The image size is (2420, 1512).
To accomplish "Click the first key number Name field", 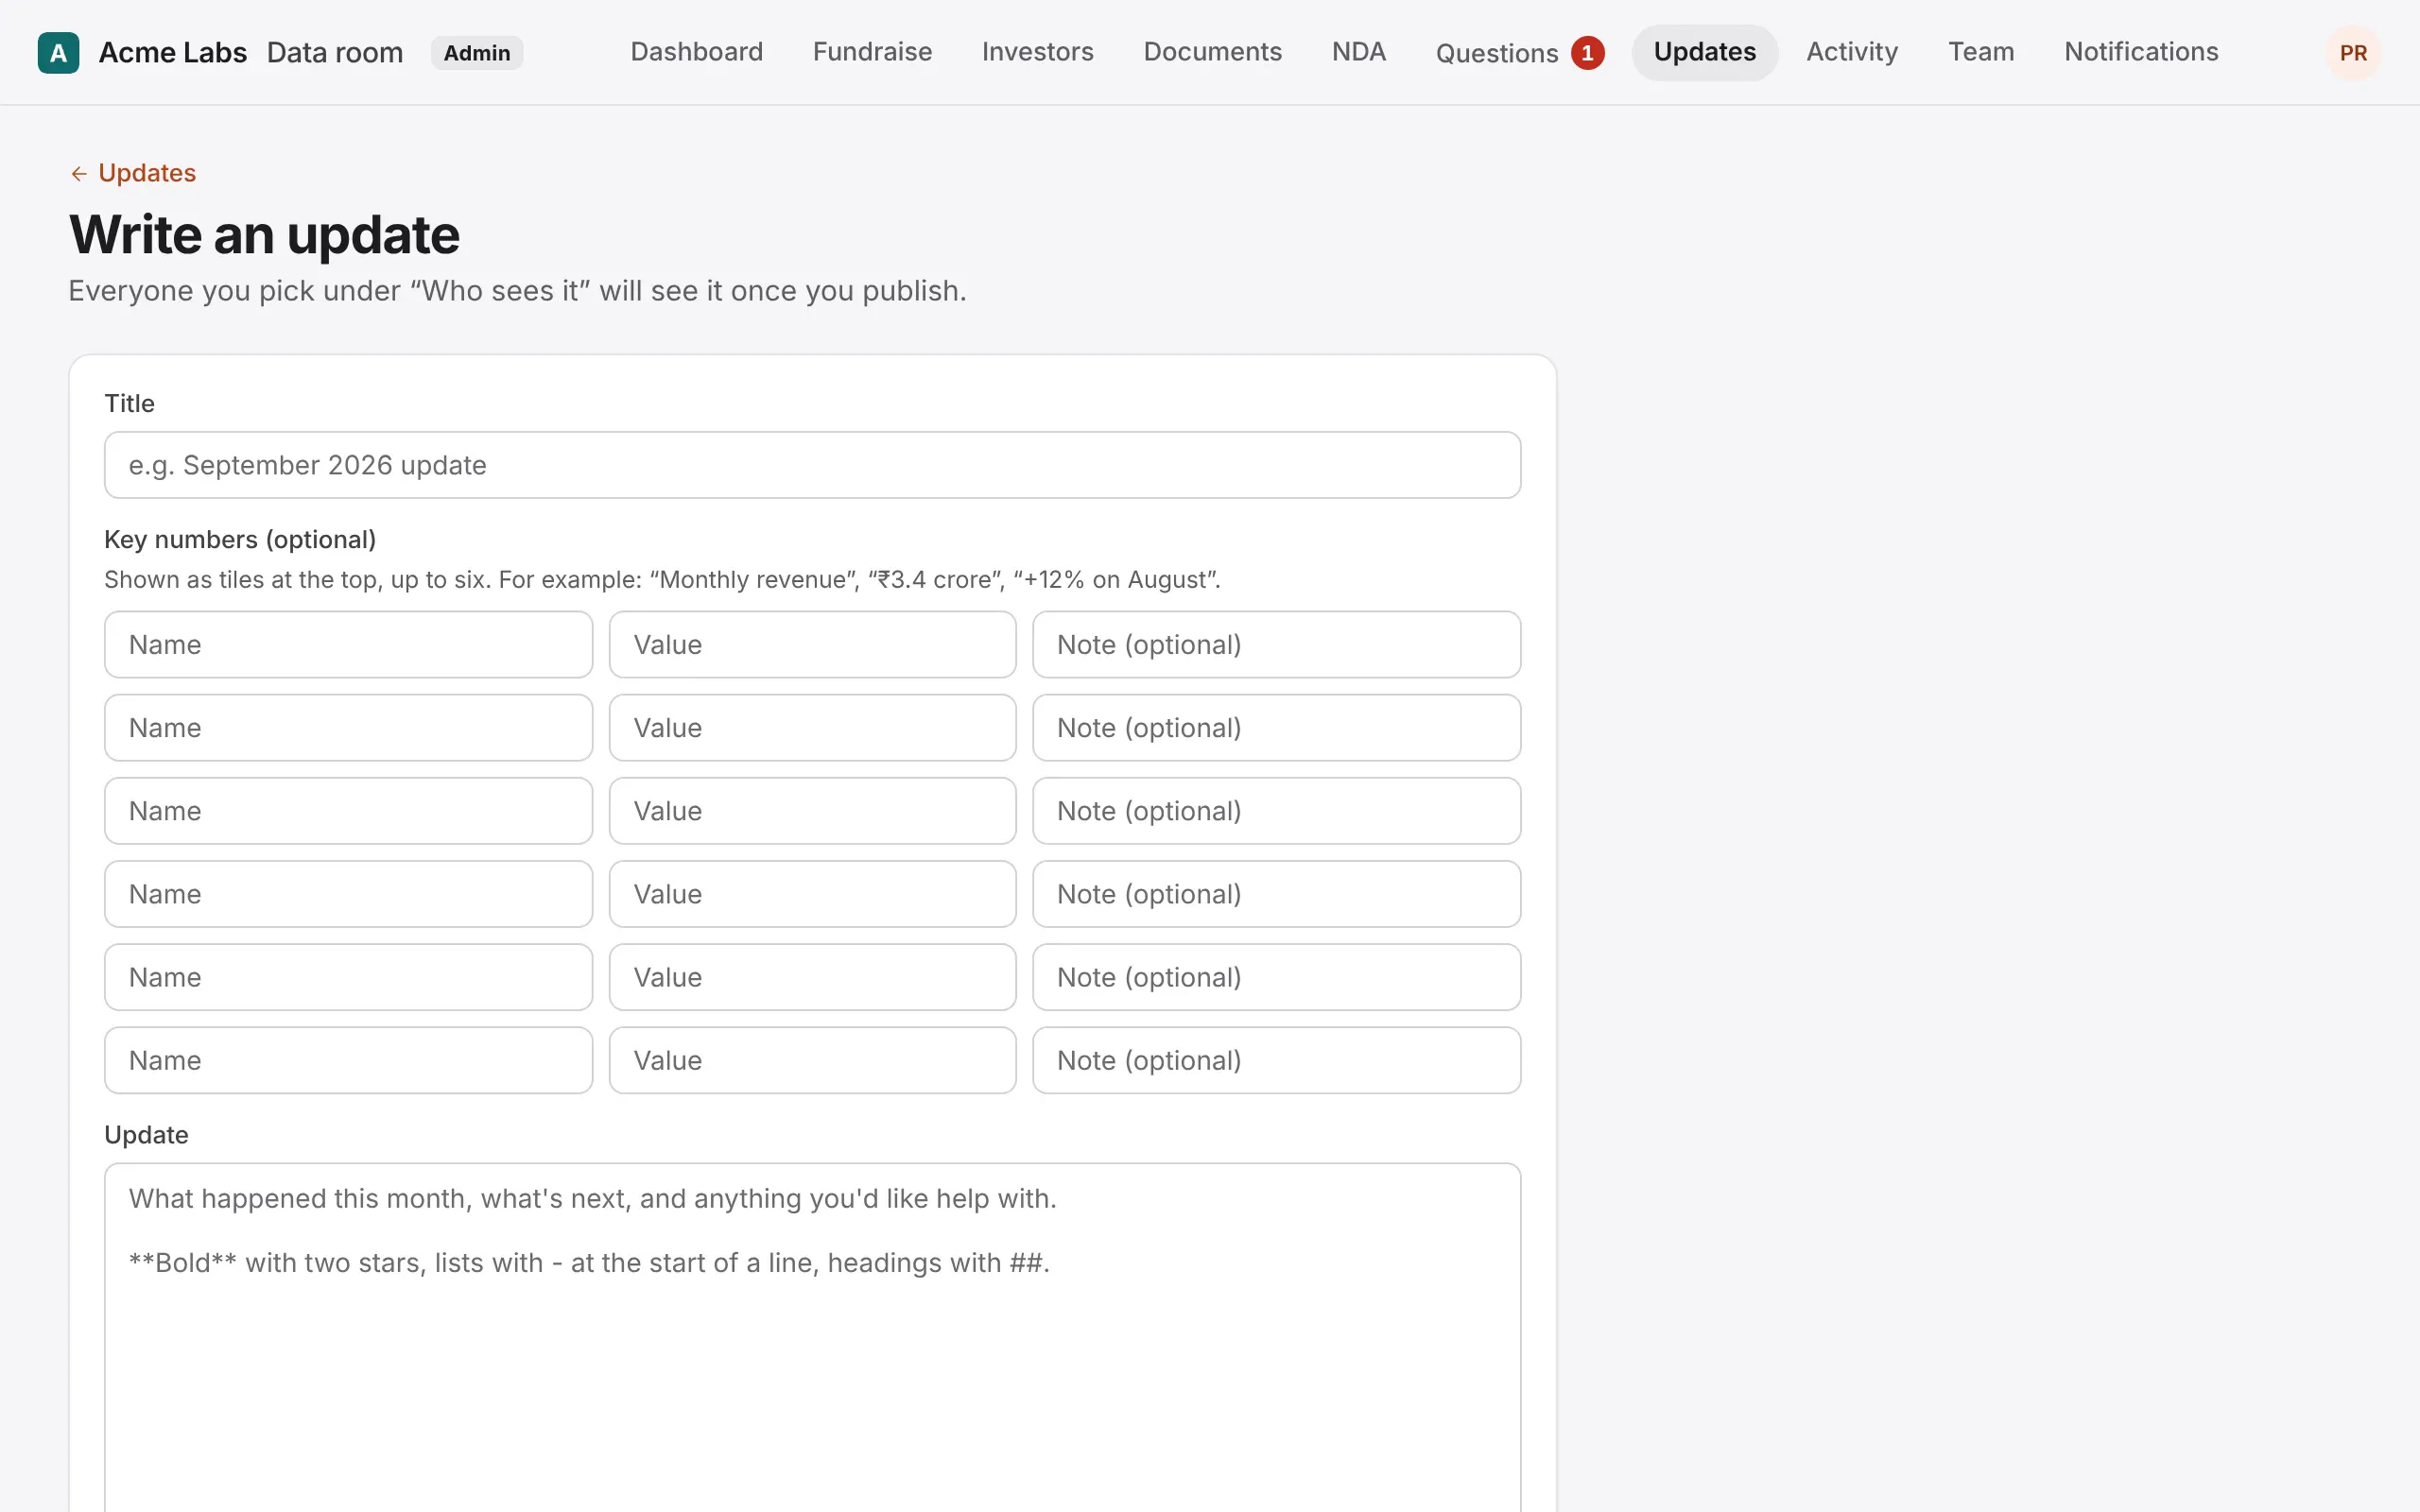I will tap(348, 645).
